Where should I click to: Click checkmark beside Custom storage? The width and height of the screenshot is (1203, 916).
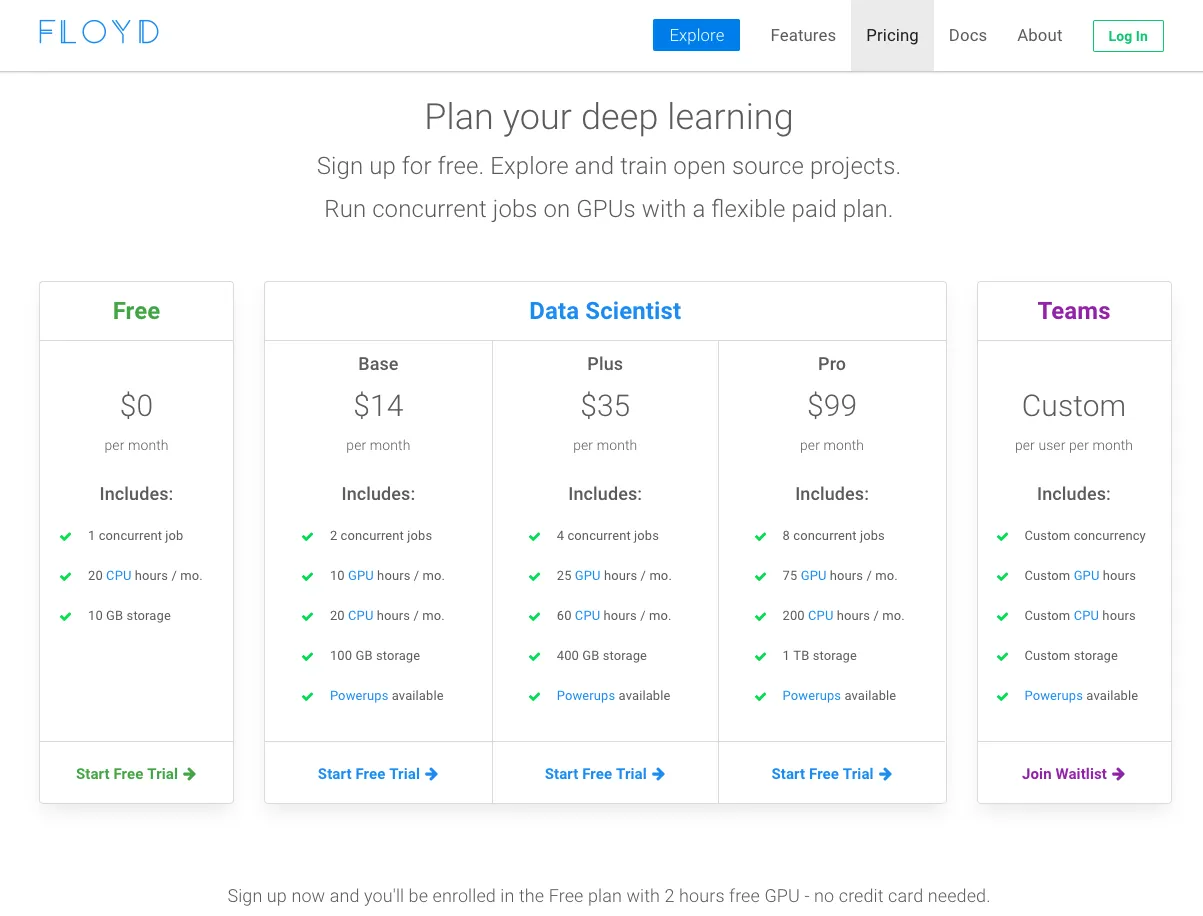[1003, 657]
